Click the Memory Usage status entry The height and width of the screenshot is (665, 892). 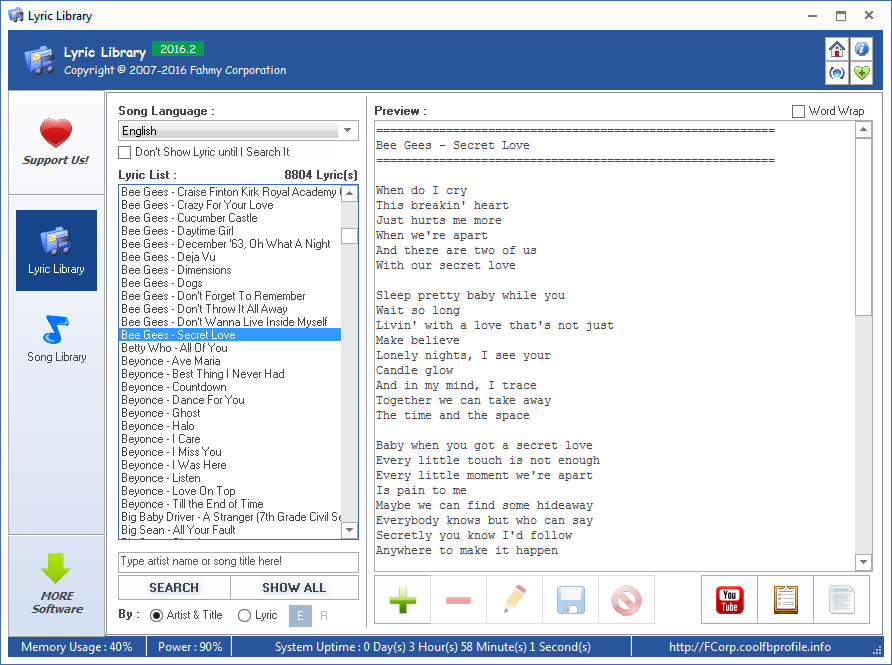tap(77, 647)
